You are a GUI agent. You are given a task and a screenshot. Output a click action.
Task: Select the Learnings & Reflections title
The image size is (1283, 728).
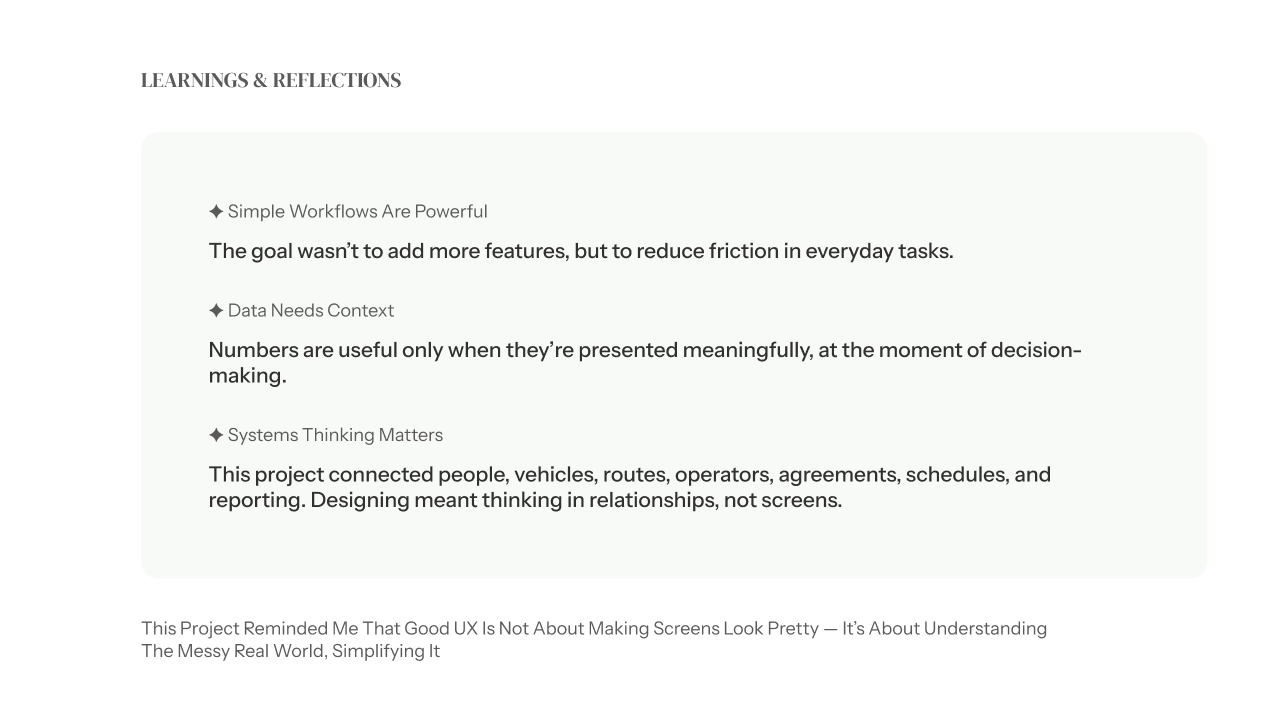(x=270, y=81)
